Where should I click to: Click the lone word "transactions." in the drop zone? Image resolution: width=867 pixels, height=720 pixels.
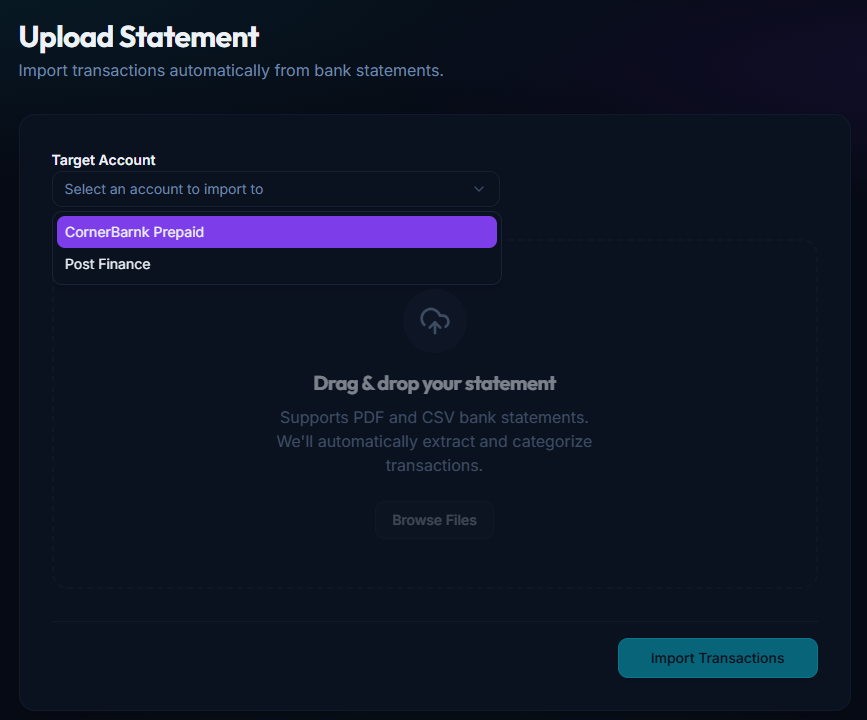point(434,465)
